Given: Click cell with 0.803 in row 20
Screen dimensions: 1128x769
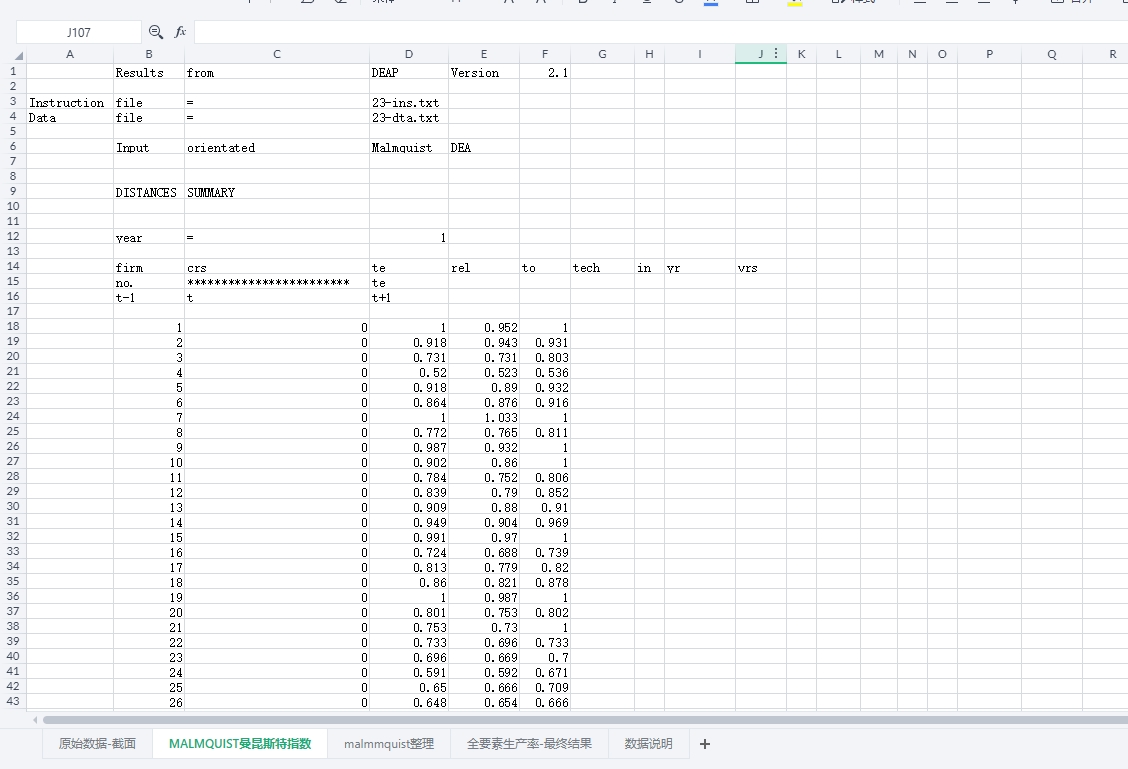Looking at the screenshot, I should click(x=545, y=358).
